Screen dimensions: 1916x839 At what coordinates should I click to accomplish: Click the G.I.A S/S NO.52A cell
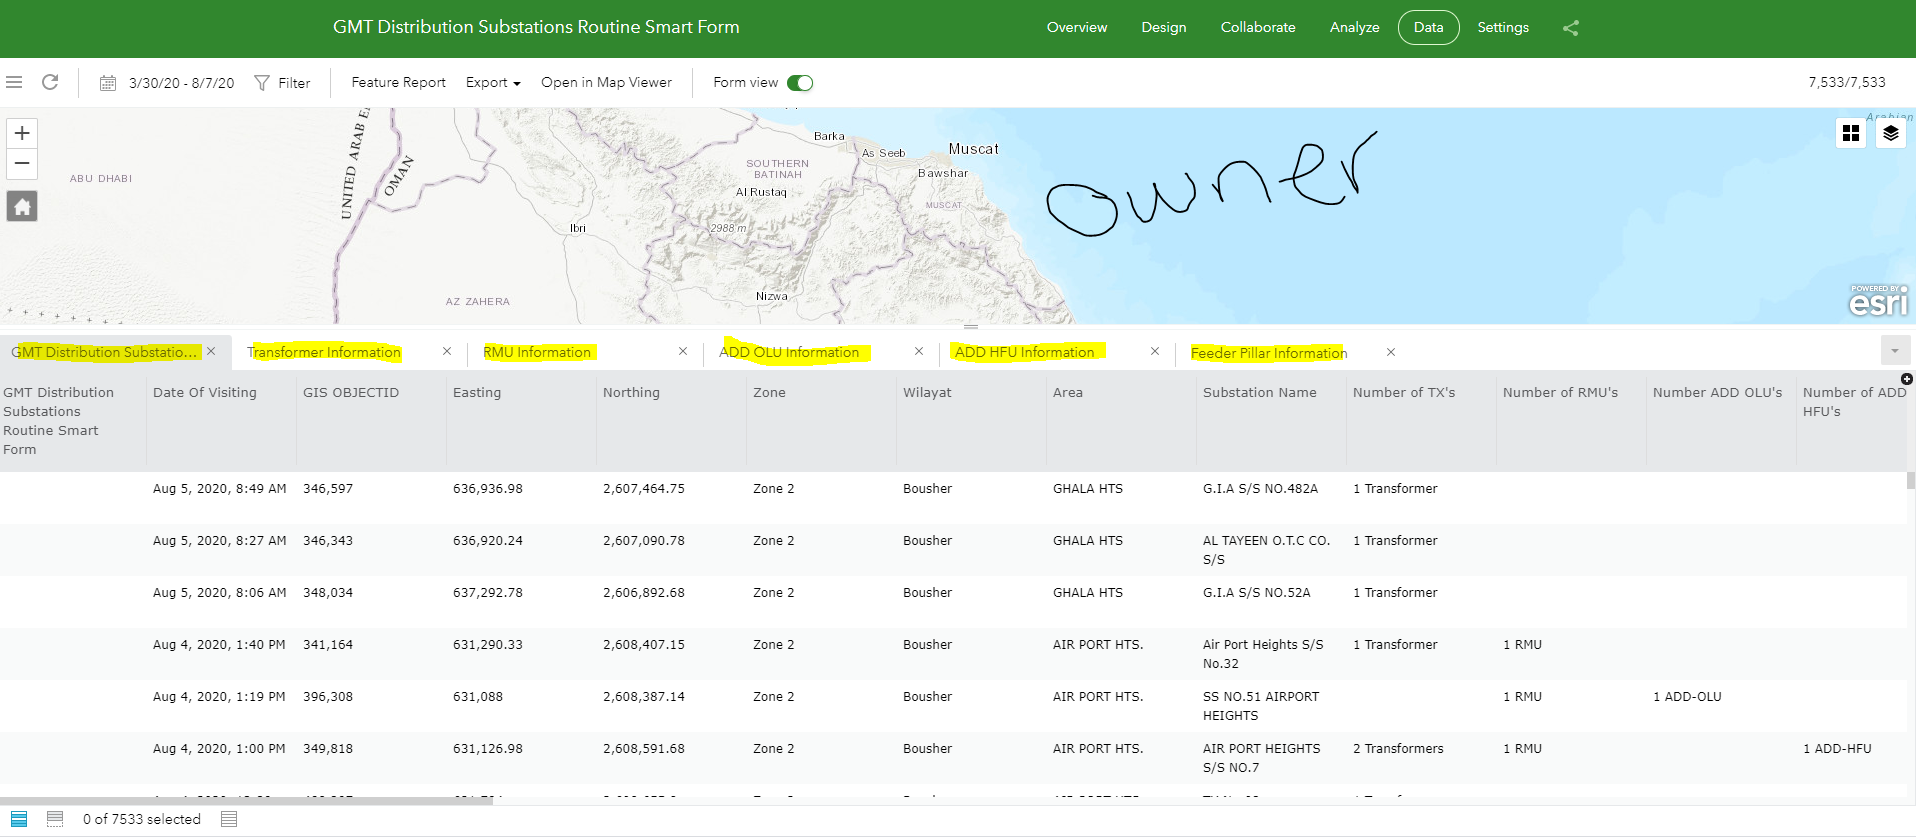[x=1256, y=593]
